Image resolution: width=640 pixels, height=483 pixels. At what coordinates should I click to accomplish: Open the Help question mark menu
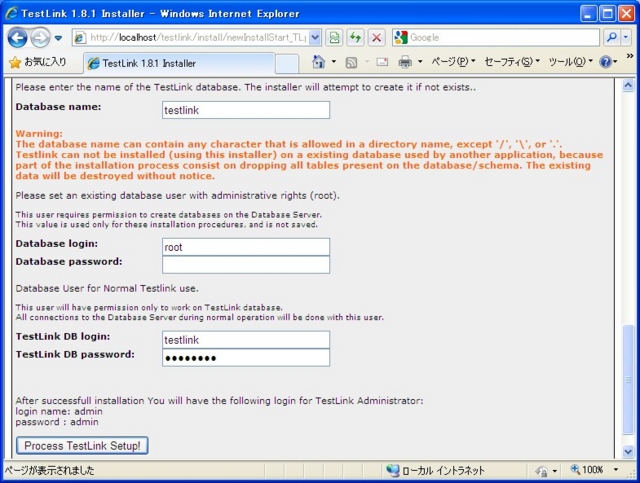point(608,62)
